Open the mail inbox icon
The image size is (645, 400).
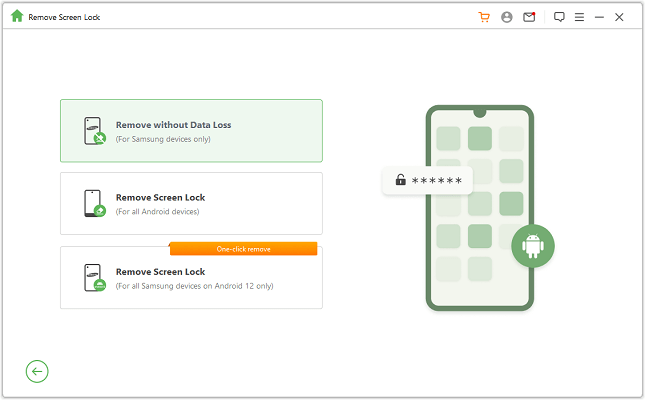pyautogui.click(x=529, y=17)
